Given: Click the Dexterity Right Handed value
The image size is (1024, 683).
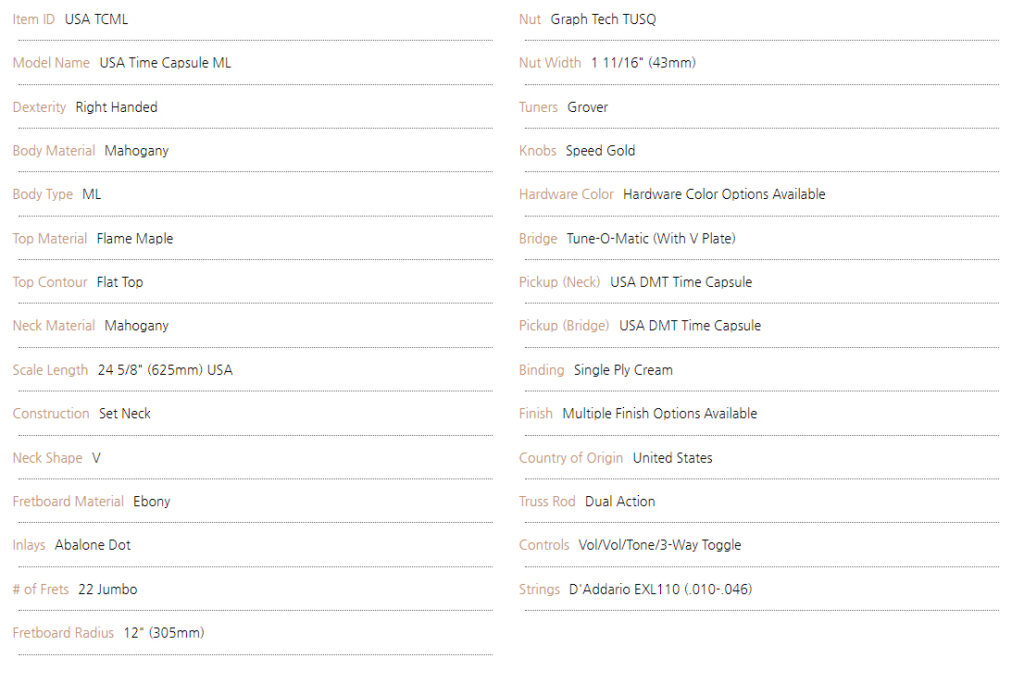Looking at the screenshot, I should (116, 107).
